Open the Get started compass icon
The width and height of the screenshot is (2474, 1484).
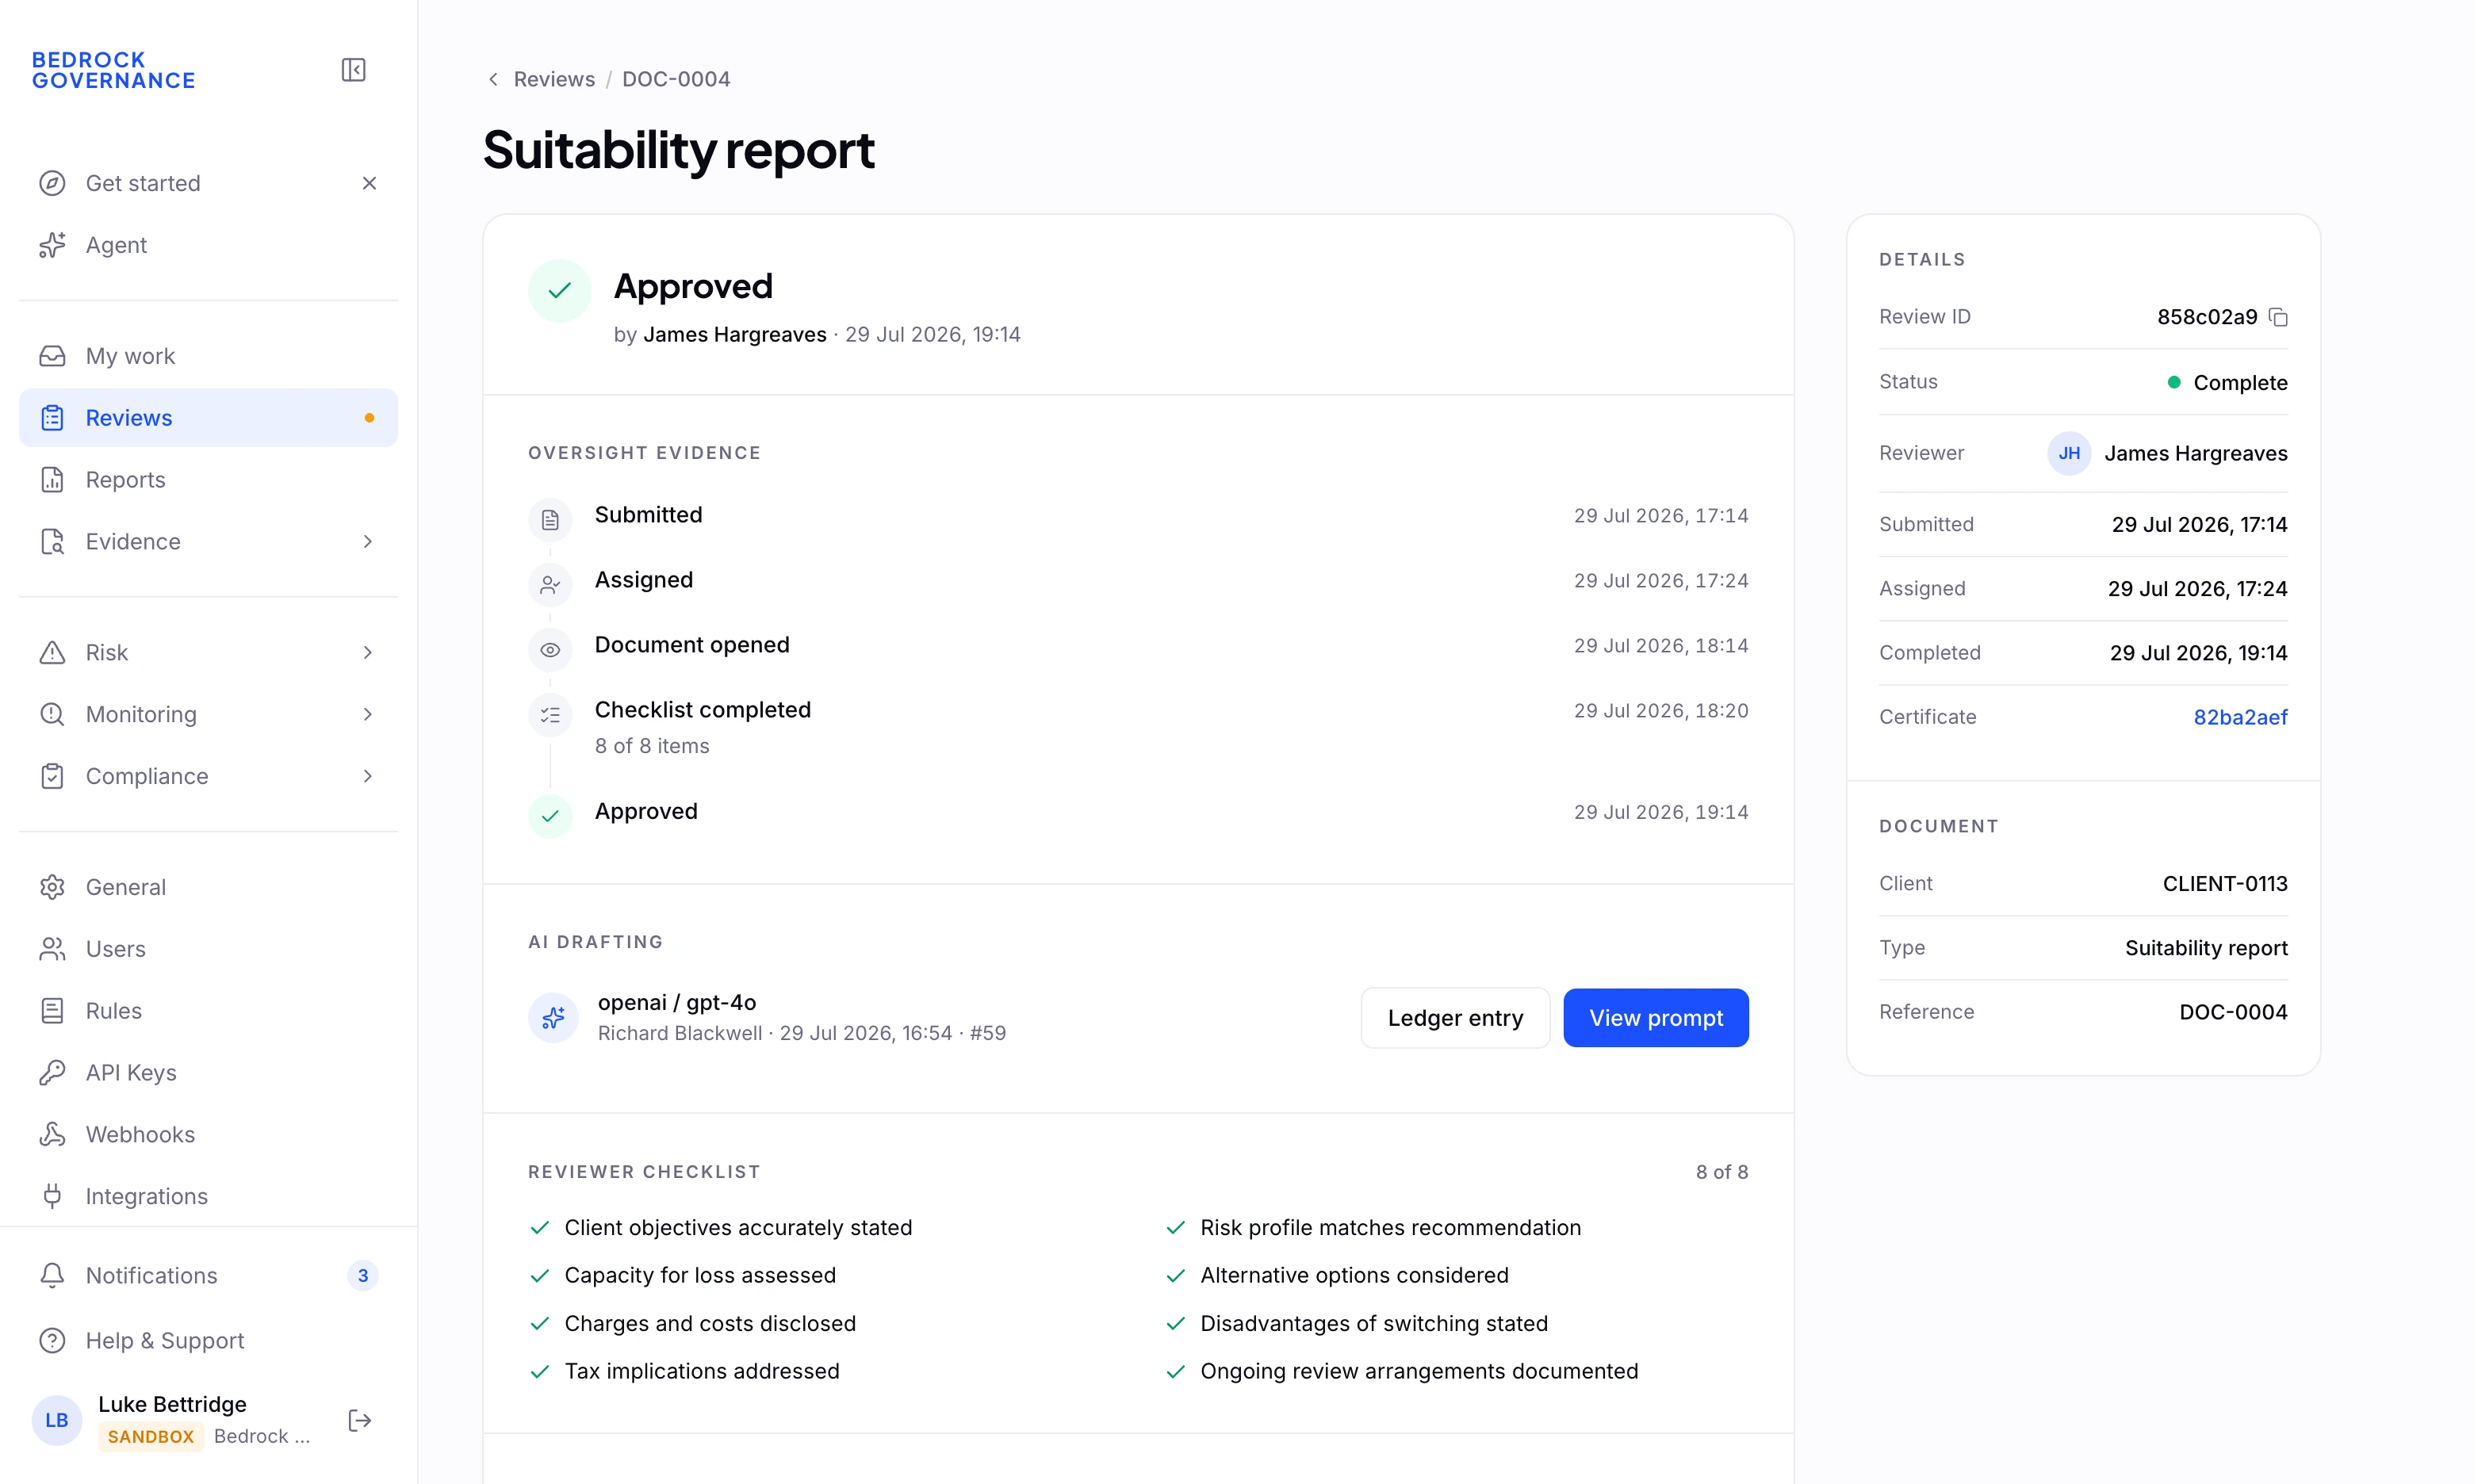tap(52, 183)
